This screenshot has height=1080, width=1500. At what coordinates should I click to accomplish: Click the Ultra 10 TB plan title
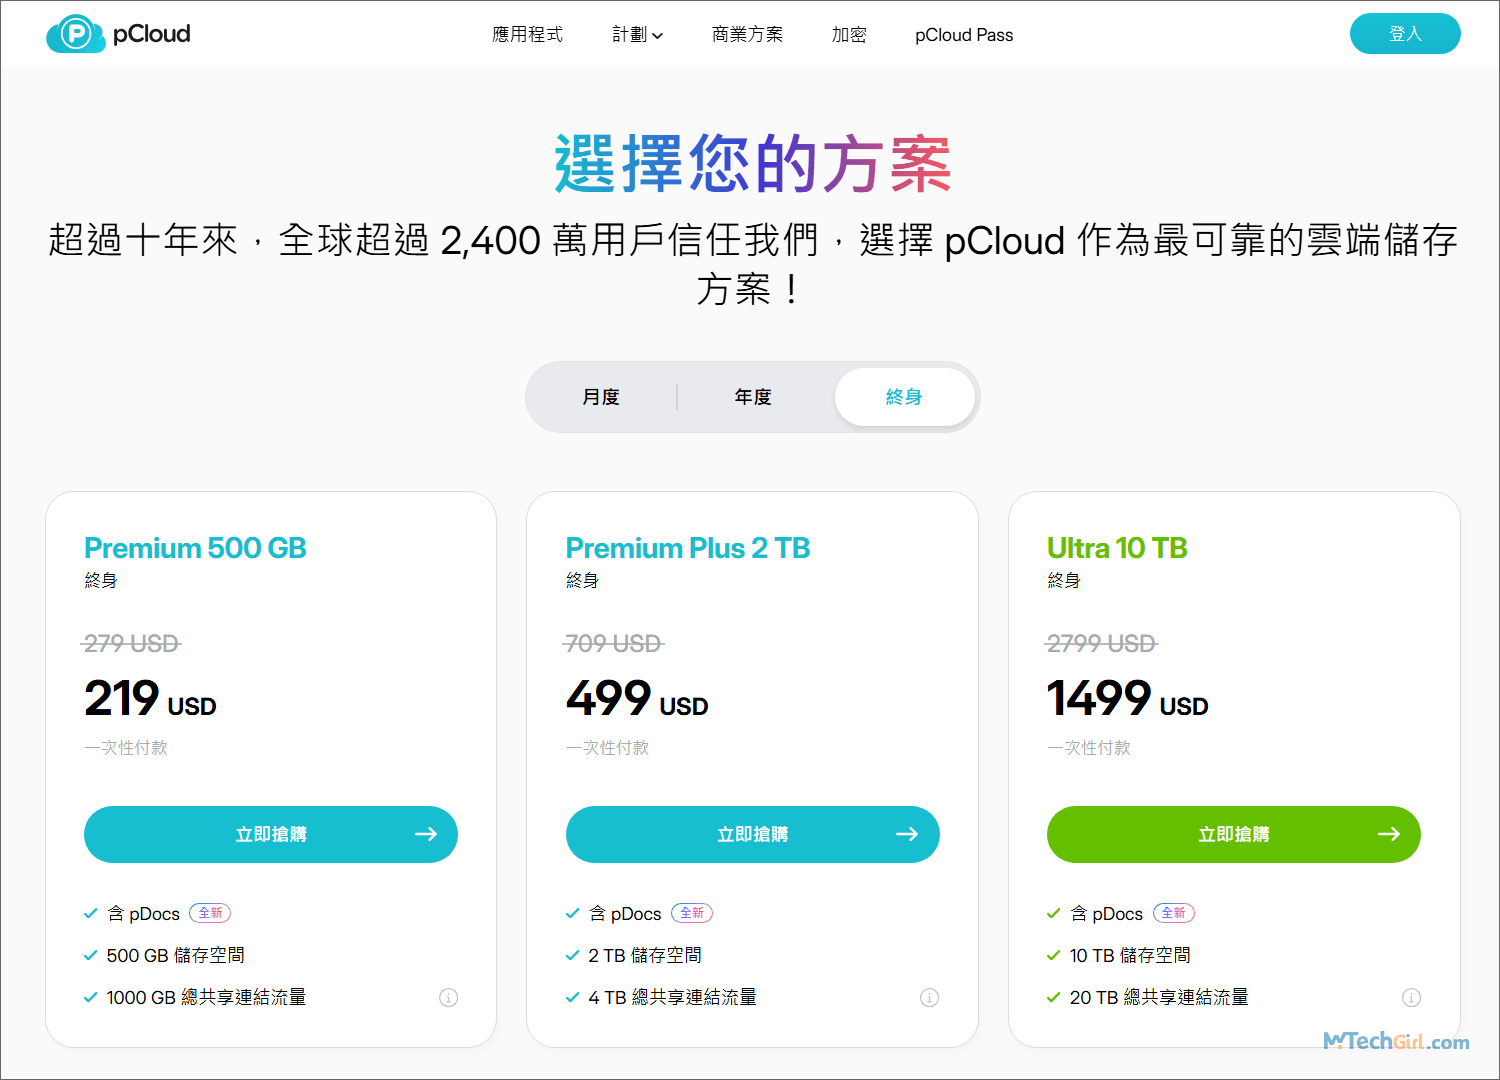pyautogui.click(x=1117, y=548)
